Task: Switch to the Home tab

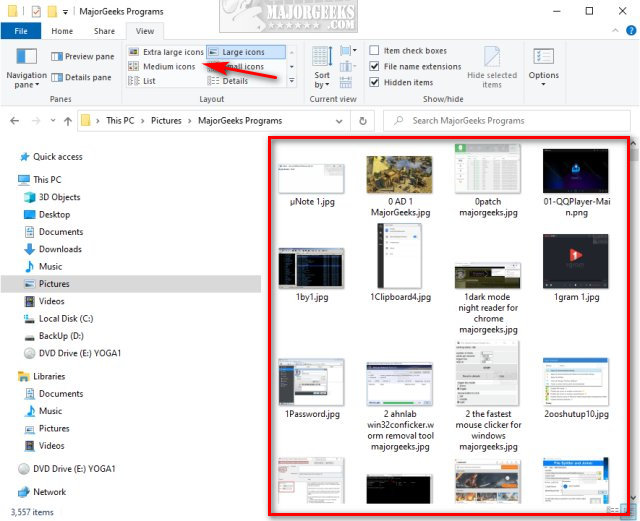Action: pos(62,31)
